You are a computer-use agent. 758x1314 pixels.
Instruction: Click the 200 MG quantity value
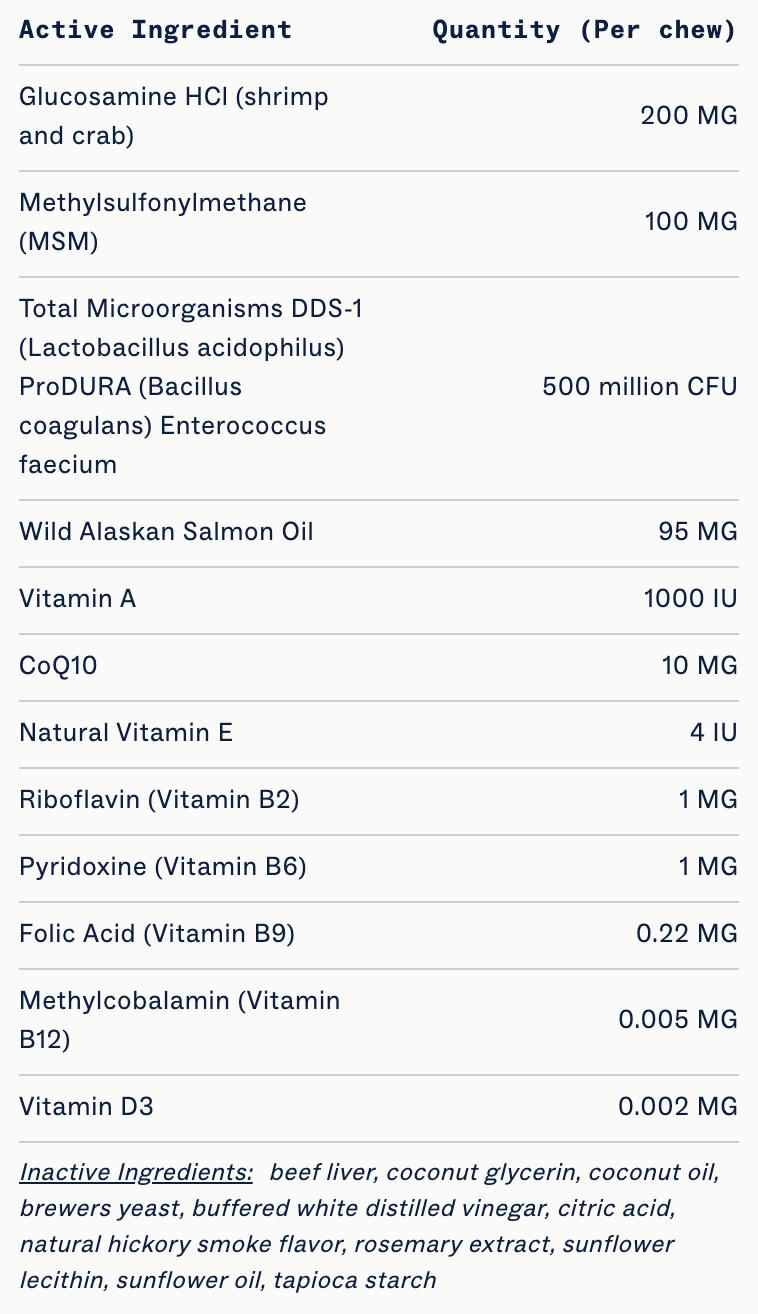pos(688,116)
